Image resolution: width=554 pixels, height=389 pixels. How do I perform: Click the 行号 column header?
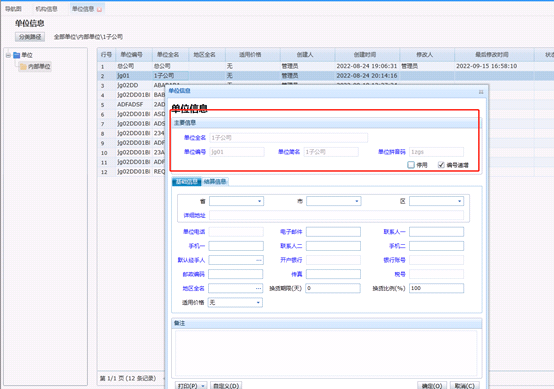coord(106,55)
